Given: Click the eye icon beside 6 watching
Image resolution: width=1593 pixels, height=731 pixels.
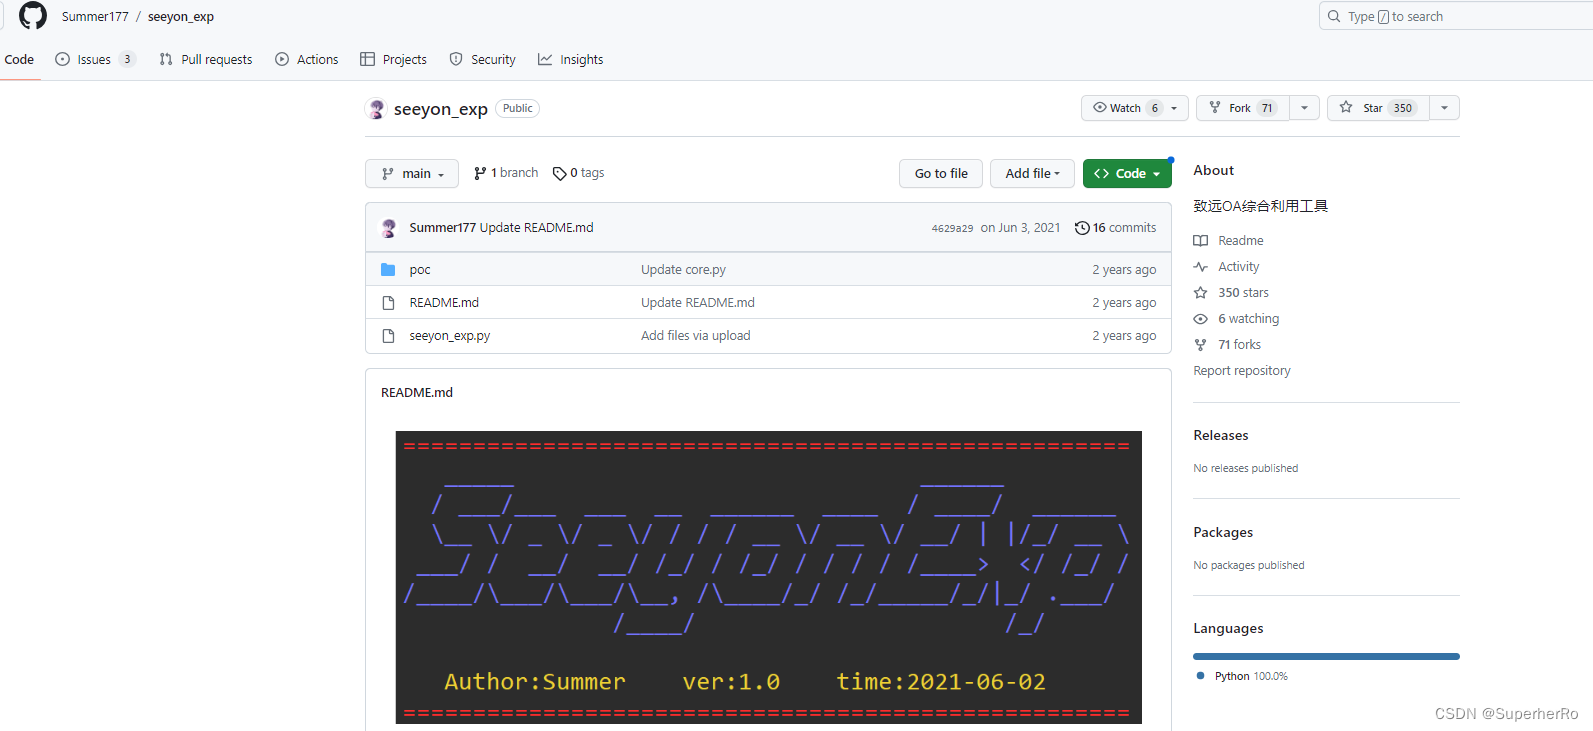Looking at the screenshot, I should [1201, 319].
